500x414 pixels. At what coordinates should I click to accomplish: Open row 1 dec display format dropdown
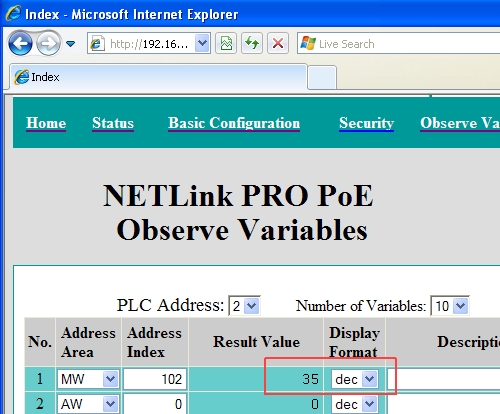pos(354,379)
